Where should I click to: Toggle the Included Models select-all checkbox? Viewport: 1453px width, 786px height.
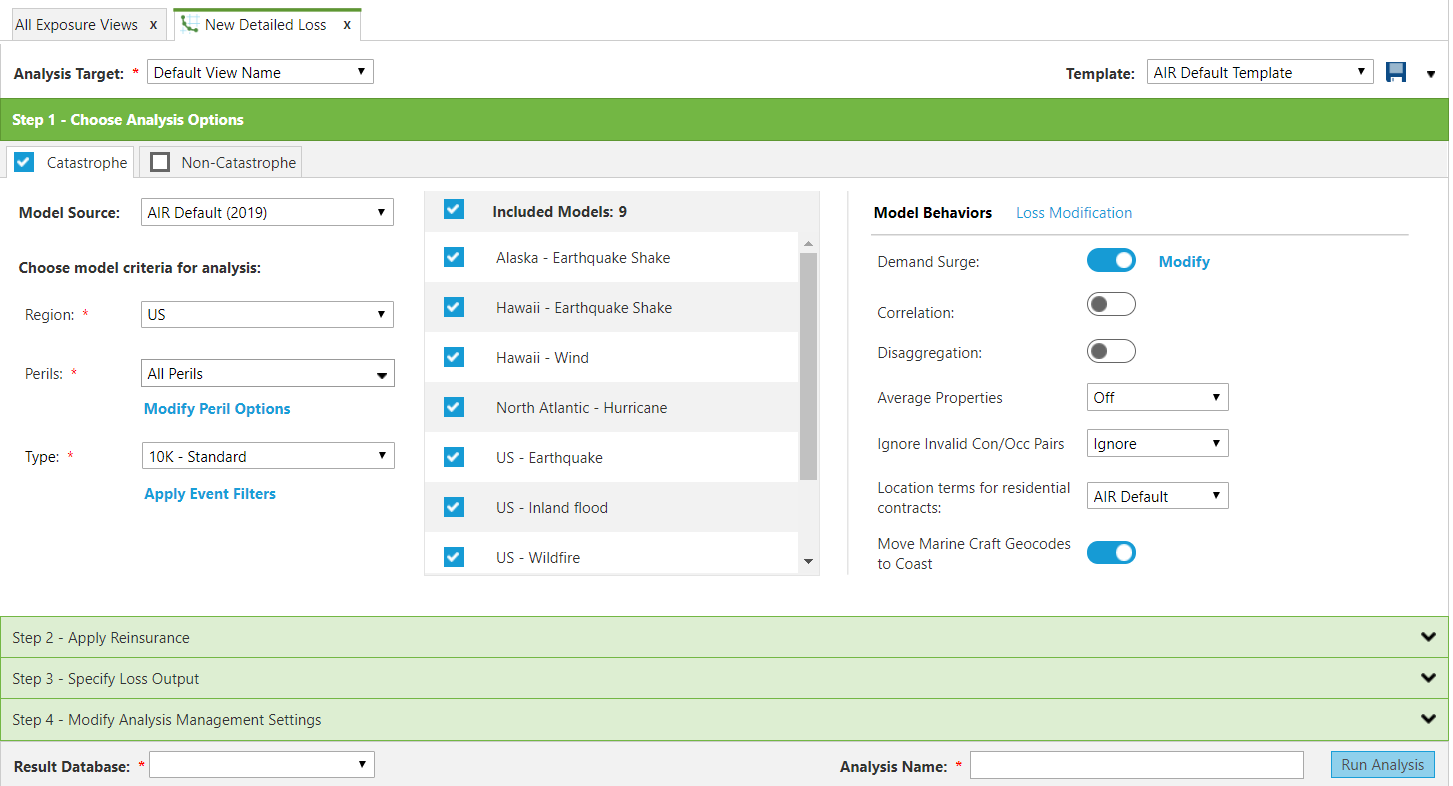point(454,209)
